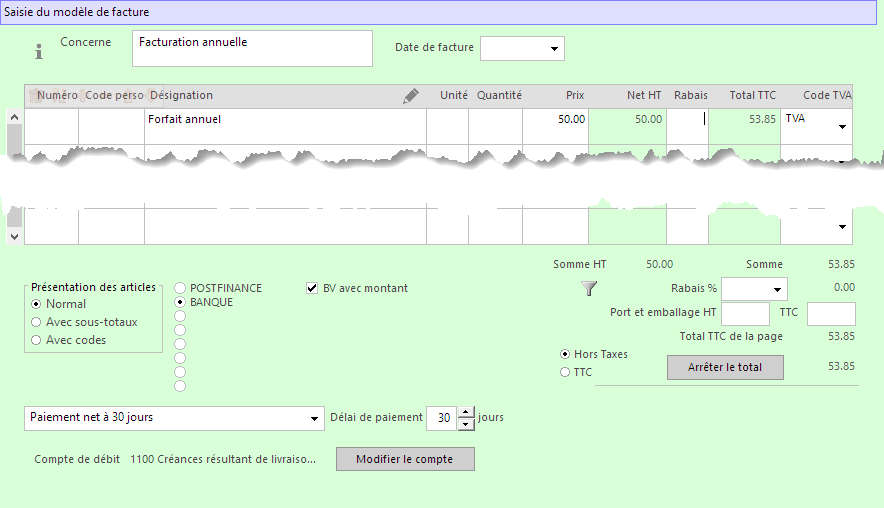Click the Port et emballage HT field
Viewport: 884px width, 508px height.
[x=745, y=314]
